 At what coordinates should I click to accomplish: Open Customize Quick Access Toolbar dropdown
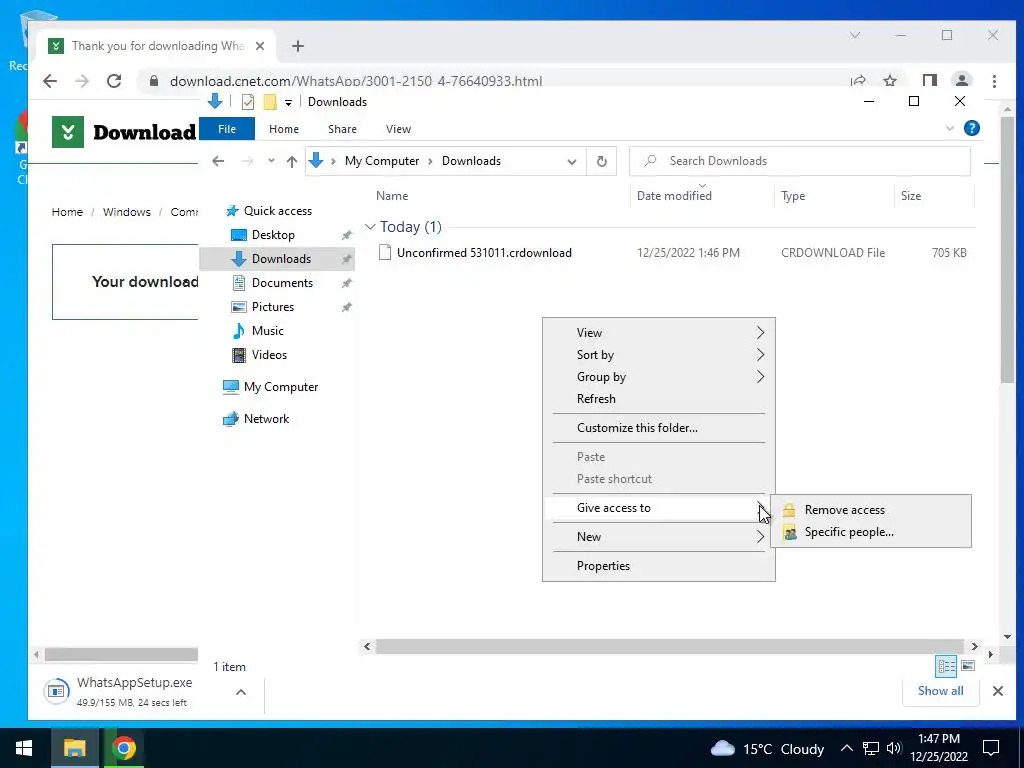point(288,103)
